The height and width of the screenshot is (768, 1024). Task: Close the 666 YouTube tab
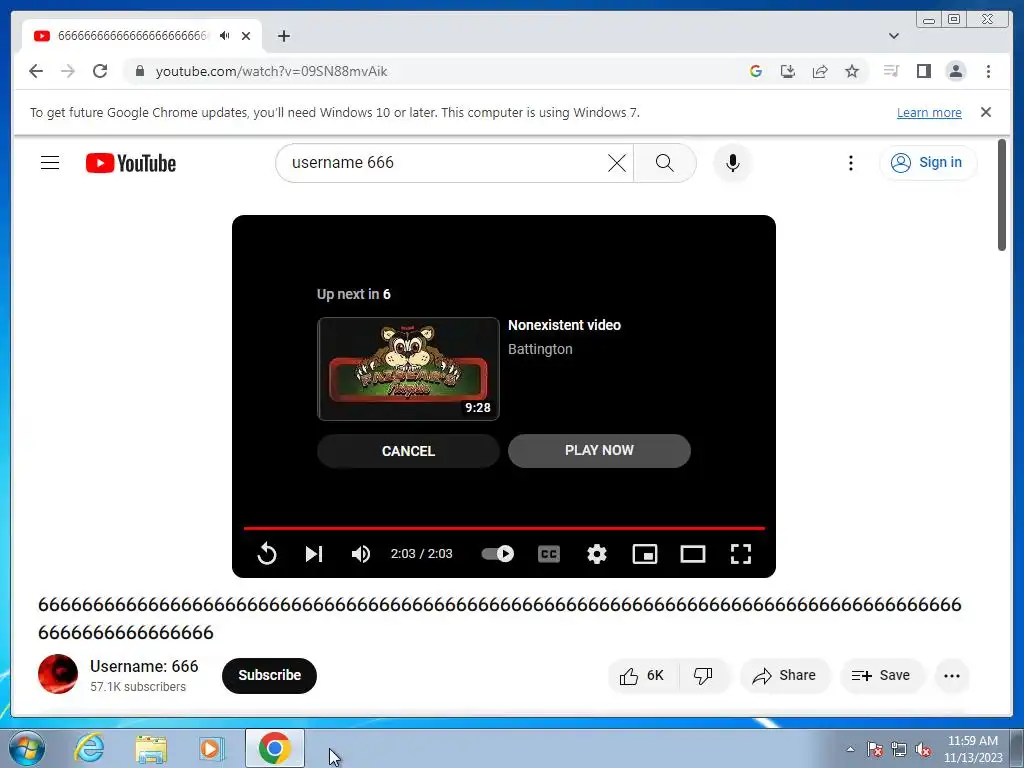tap(246, 36)
